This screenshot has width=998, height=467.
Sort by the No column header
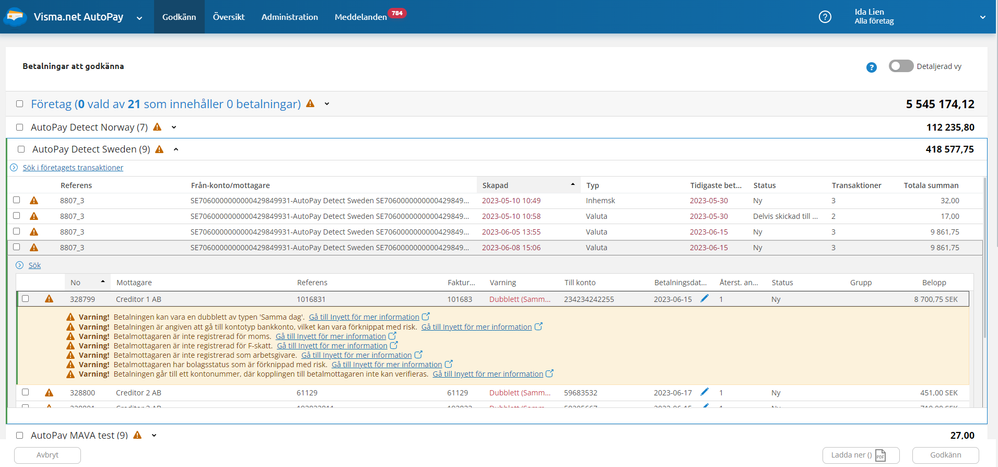click(x=88, y=282)
